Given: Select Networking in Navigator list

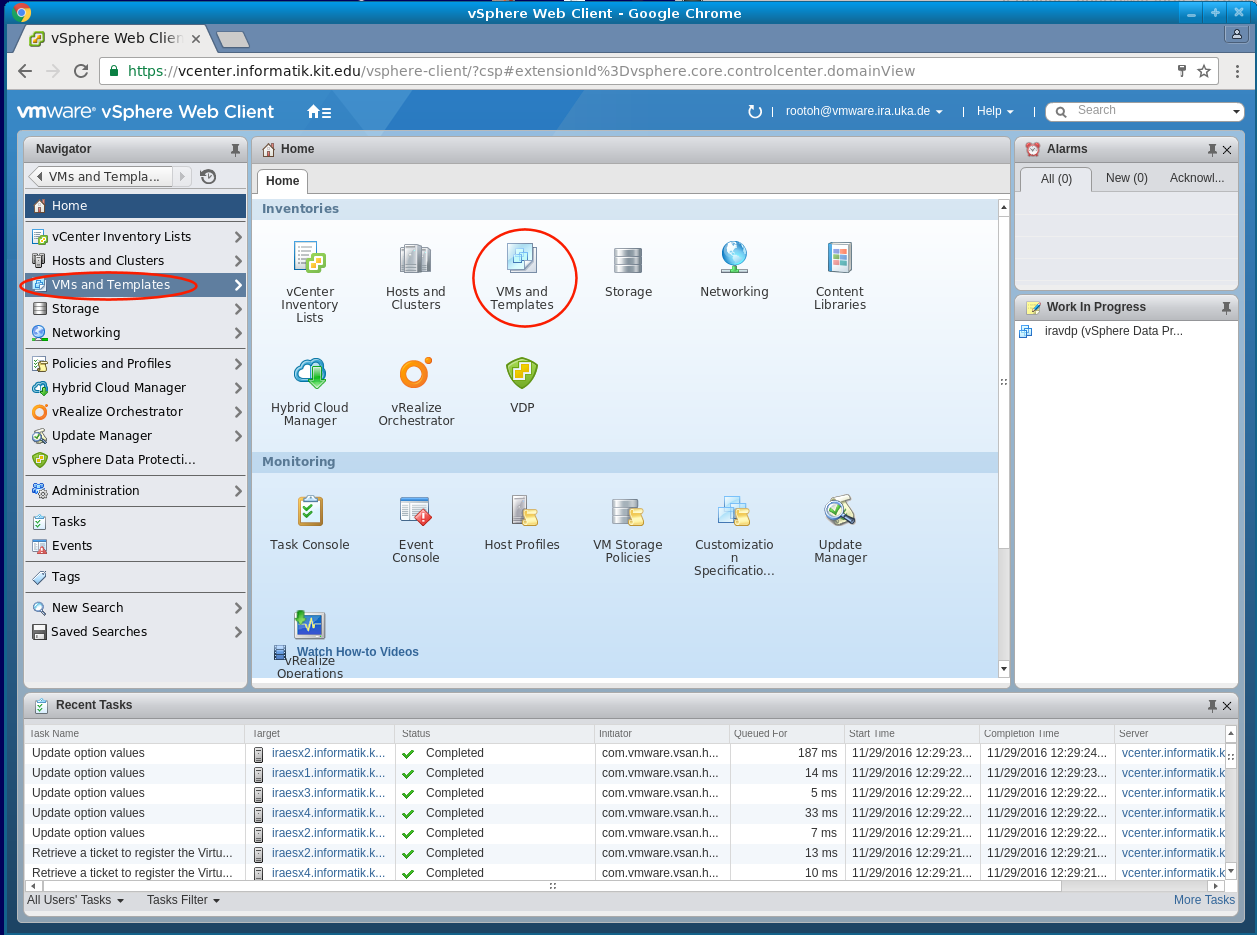Looking at the screenshot, I should [x=135, y=333].
